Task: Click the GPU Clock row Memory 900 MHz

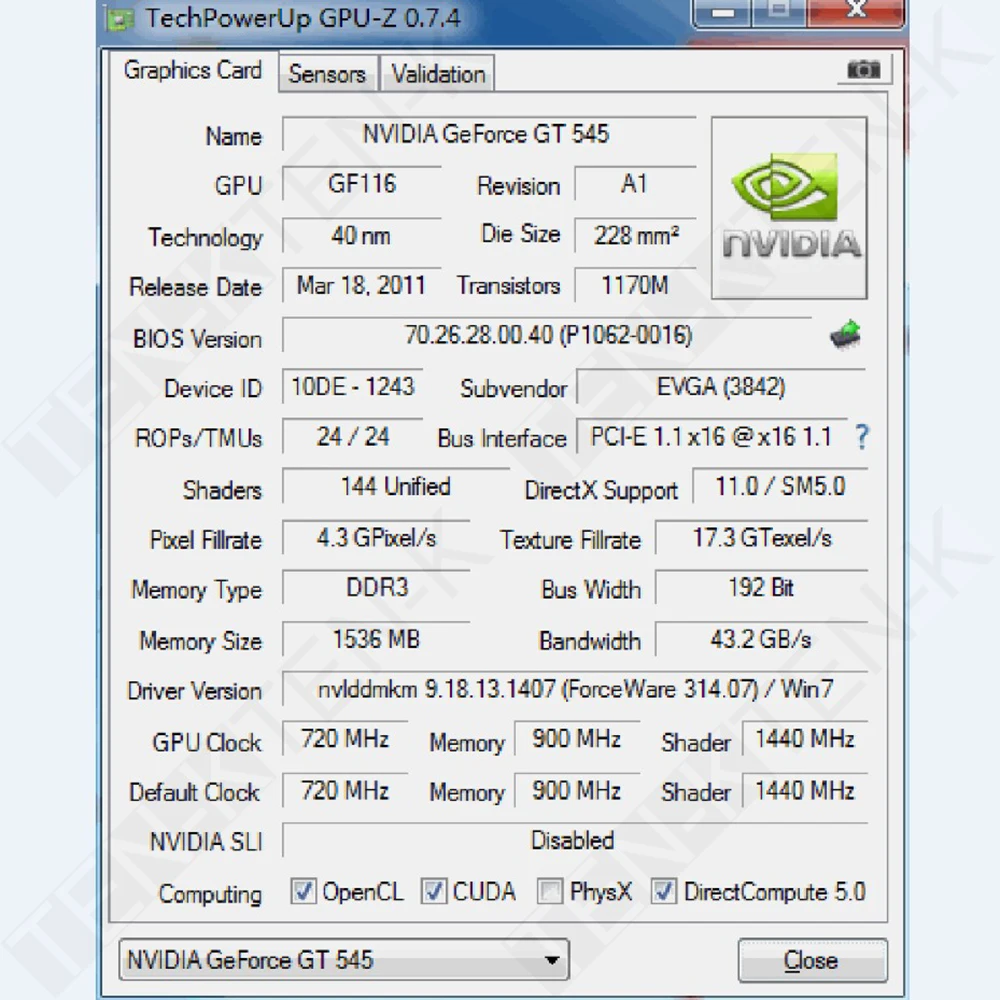Action: coord(577,739)
